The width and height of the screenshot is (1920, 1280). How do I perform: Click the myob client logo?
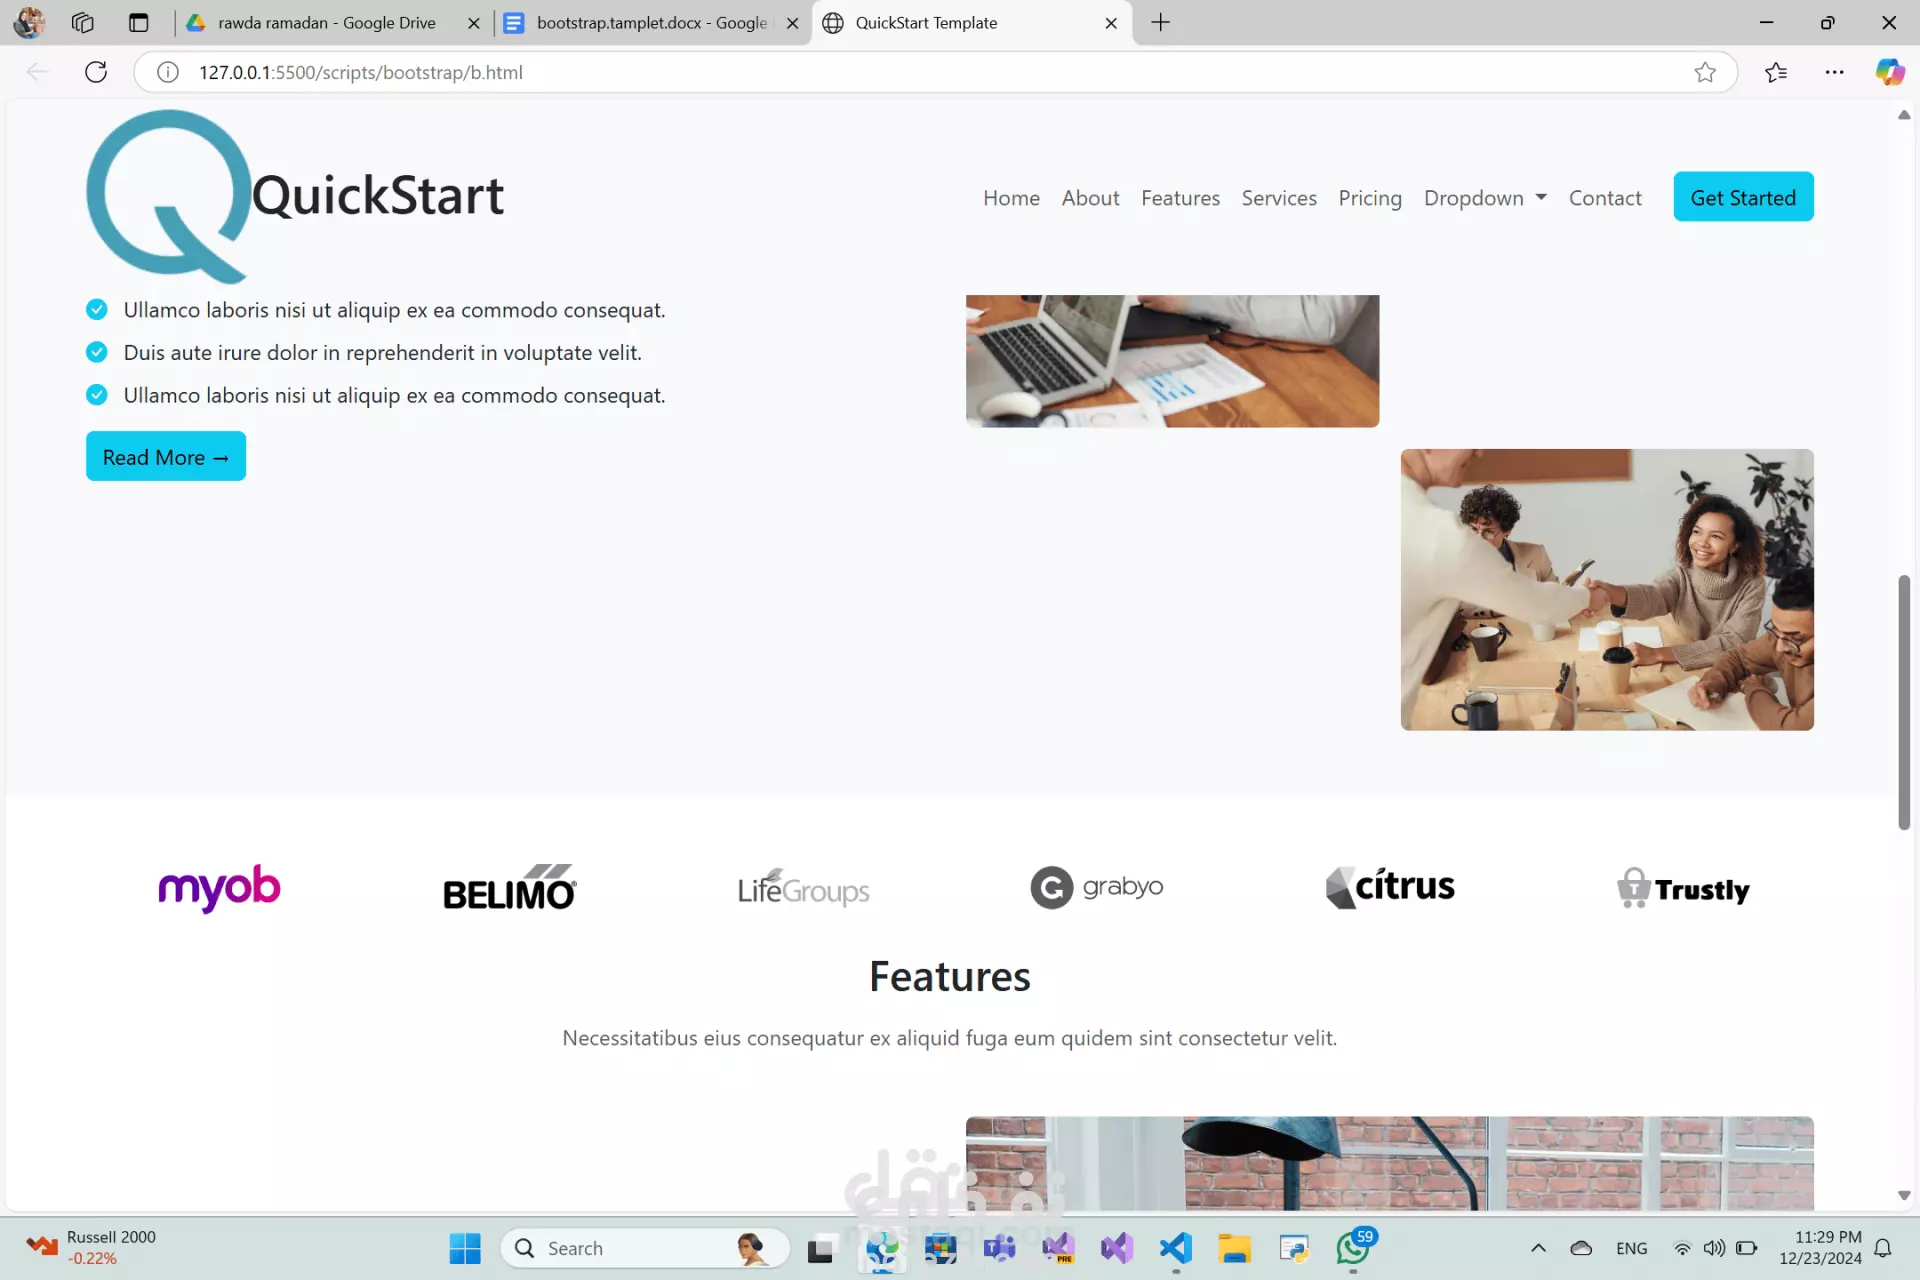point(219,888)
